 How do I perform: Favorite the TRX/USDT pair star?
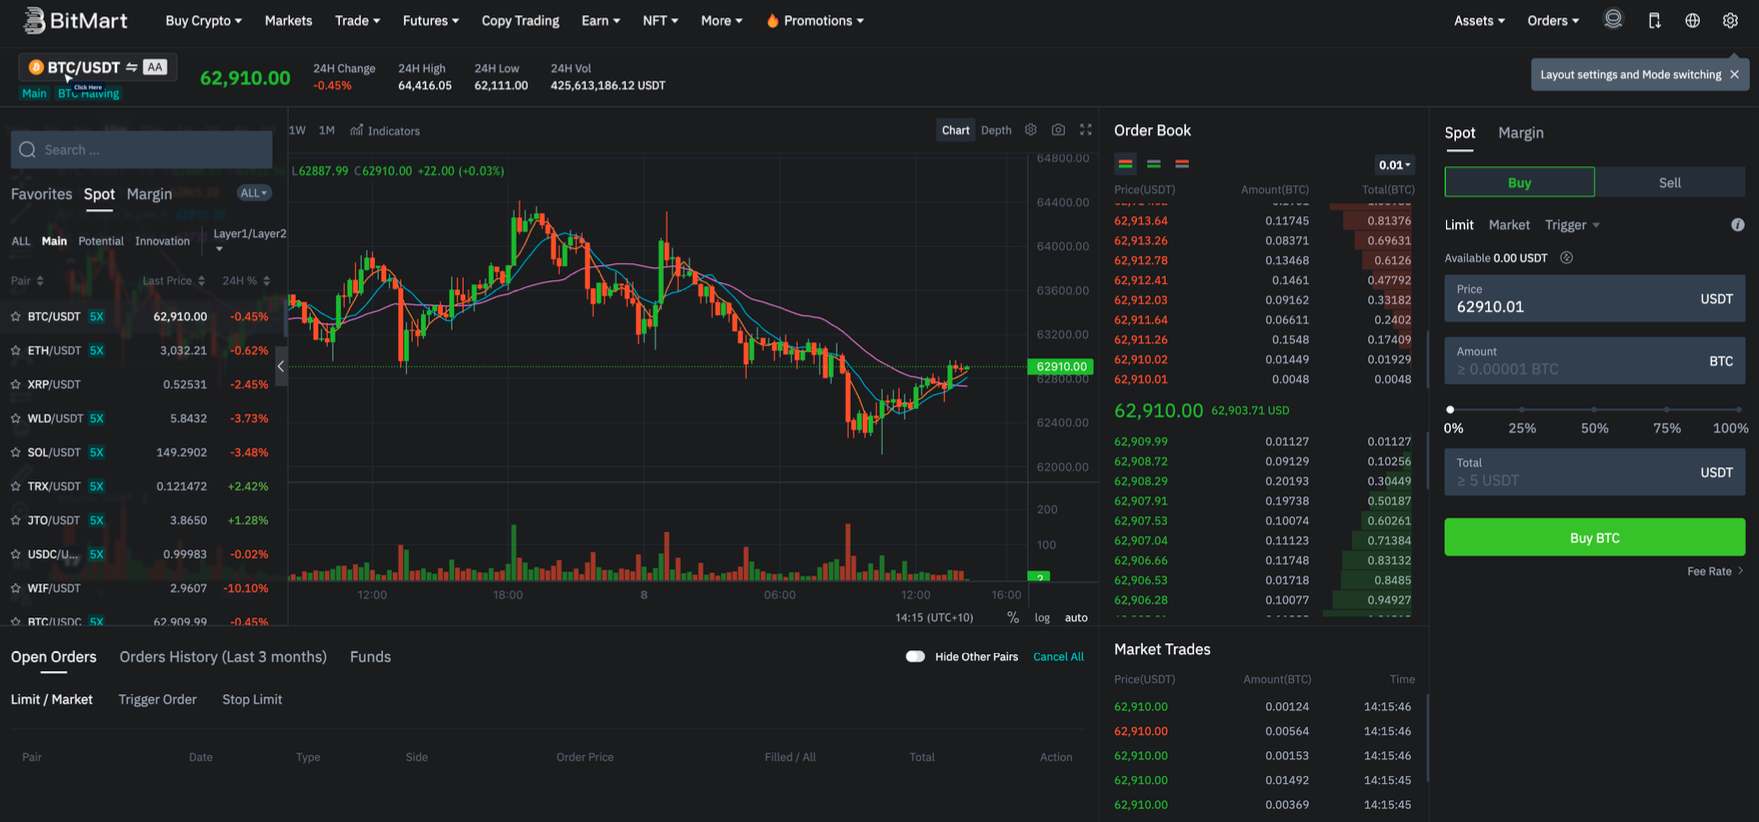16,486
